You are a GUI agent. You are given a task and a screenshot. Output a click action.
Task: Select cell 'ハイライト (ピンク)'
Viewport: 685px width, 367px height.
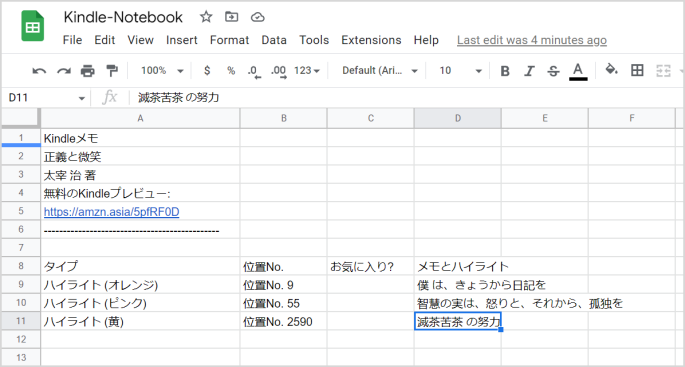coord(140,303)
